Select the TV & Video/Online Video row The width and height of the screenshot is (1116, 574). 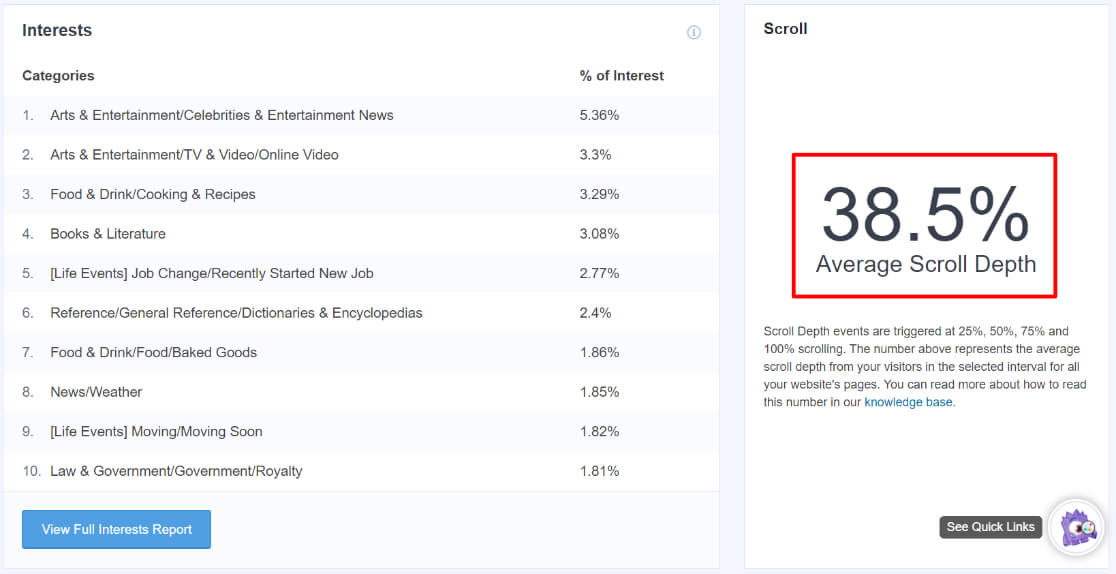tap(361, 155)
